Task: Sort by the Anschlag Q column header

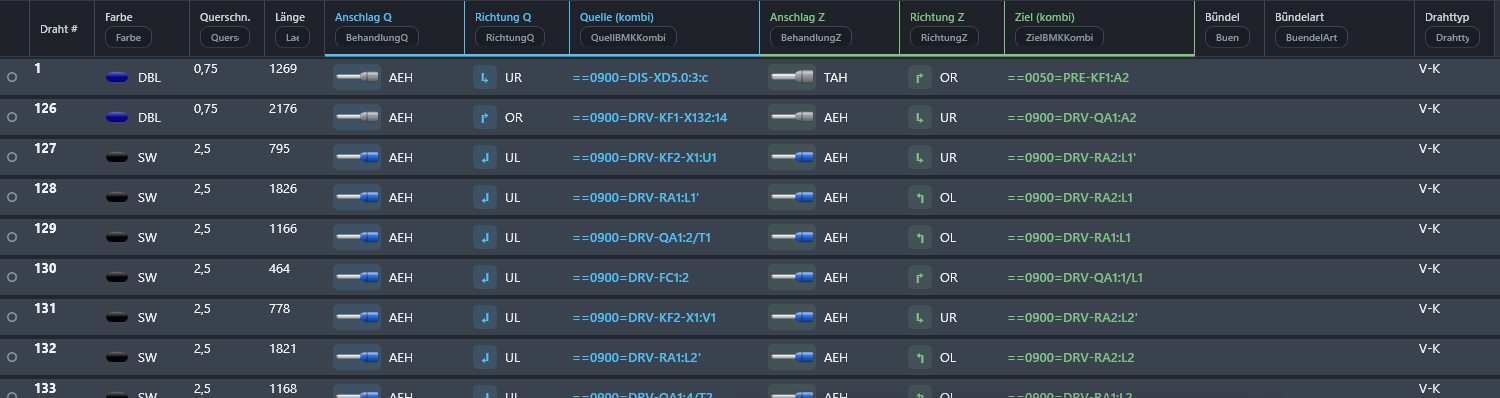Action: 363,17
